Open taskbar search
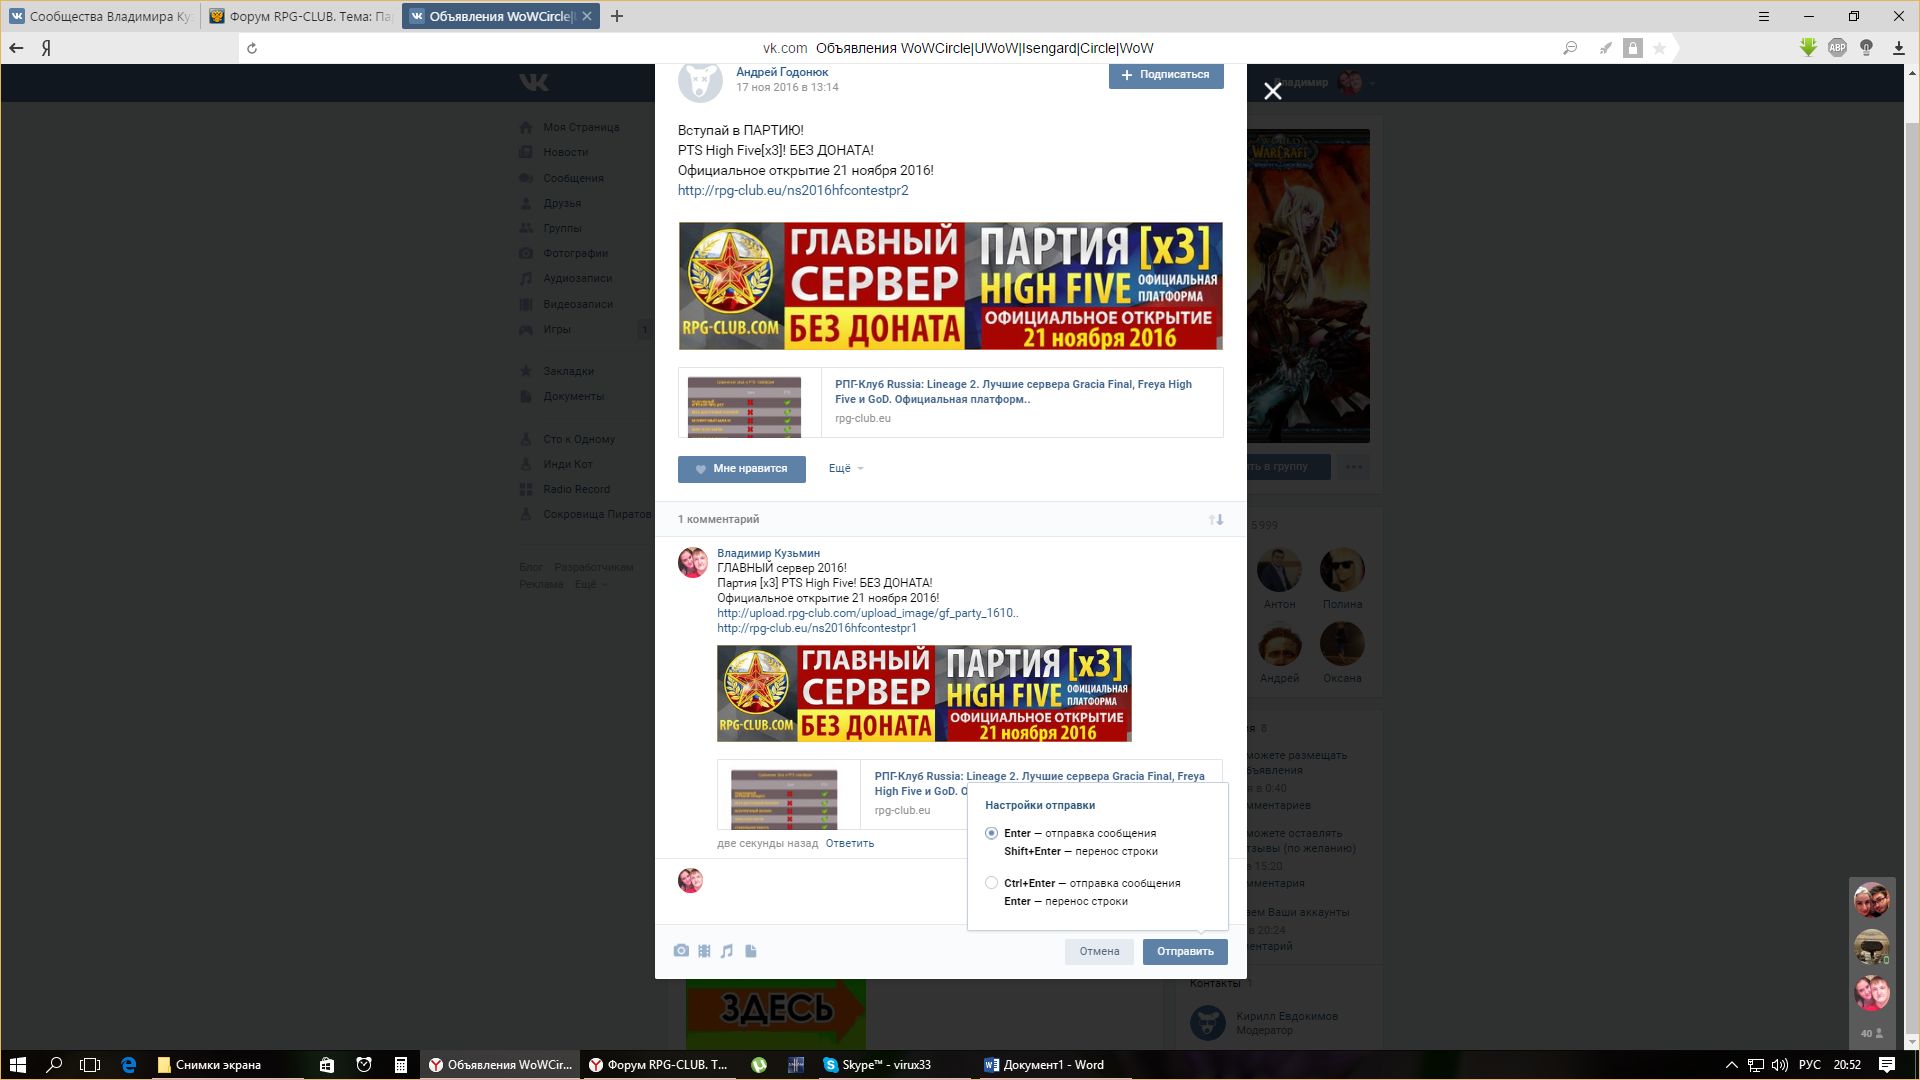This screenshot has width=1920, height=1080. (55, 1065)
